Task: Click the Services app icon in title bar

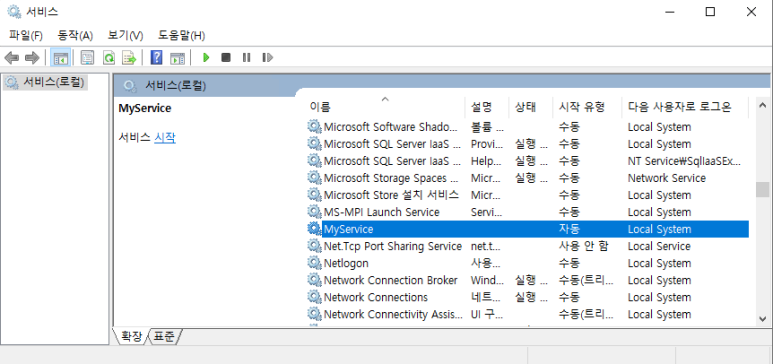Action: [14, 12]
